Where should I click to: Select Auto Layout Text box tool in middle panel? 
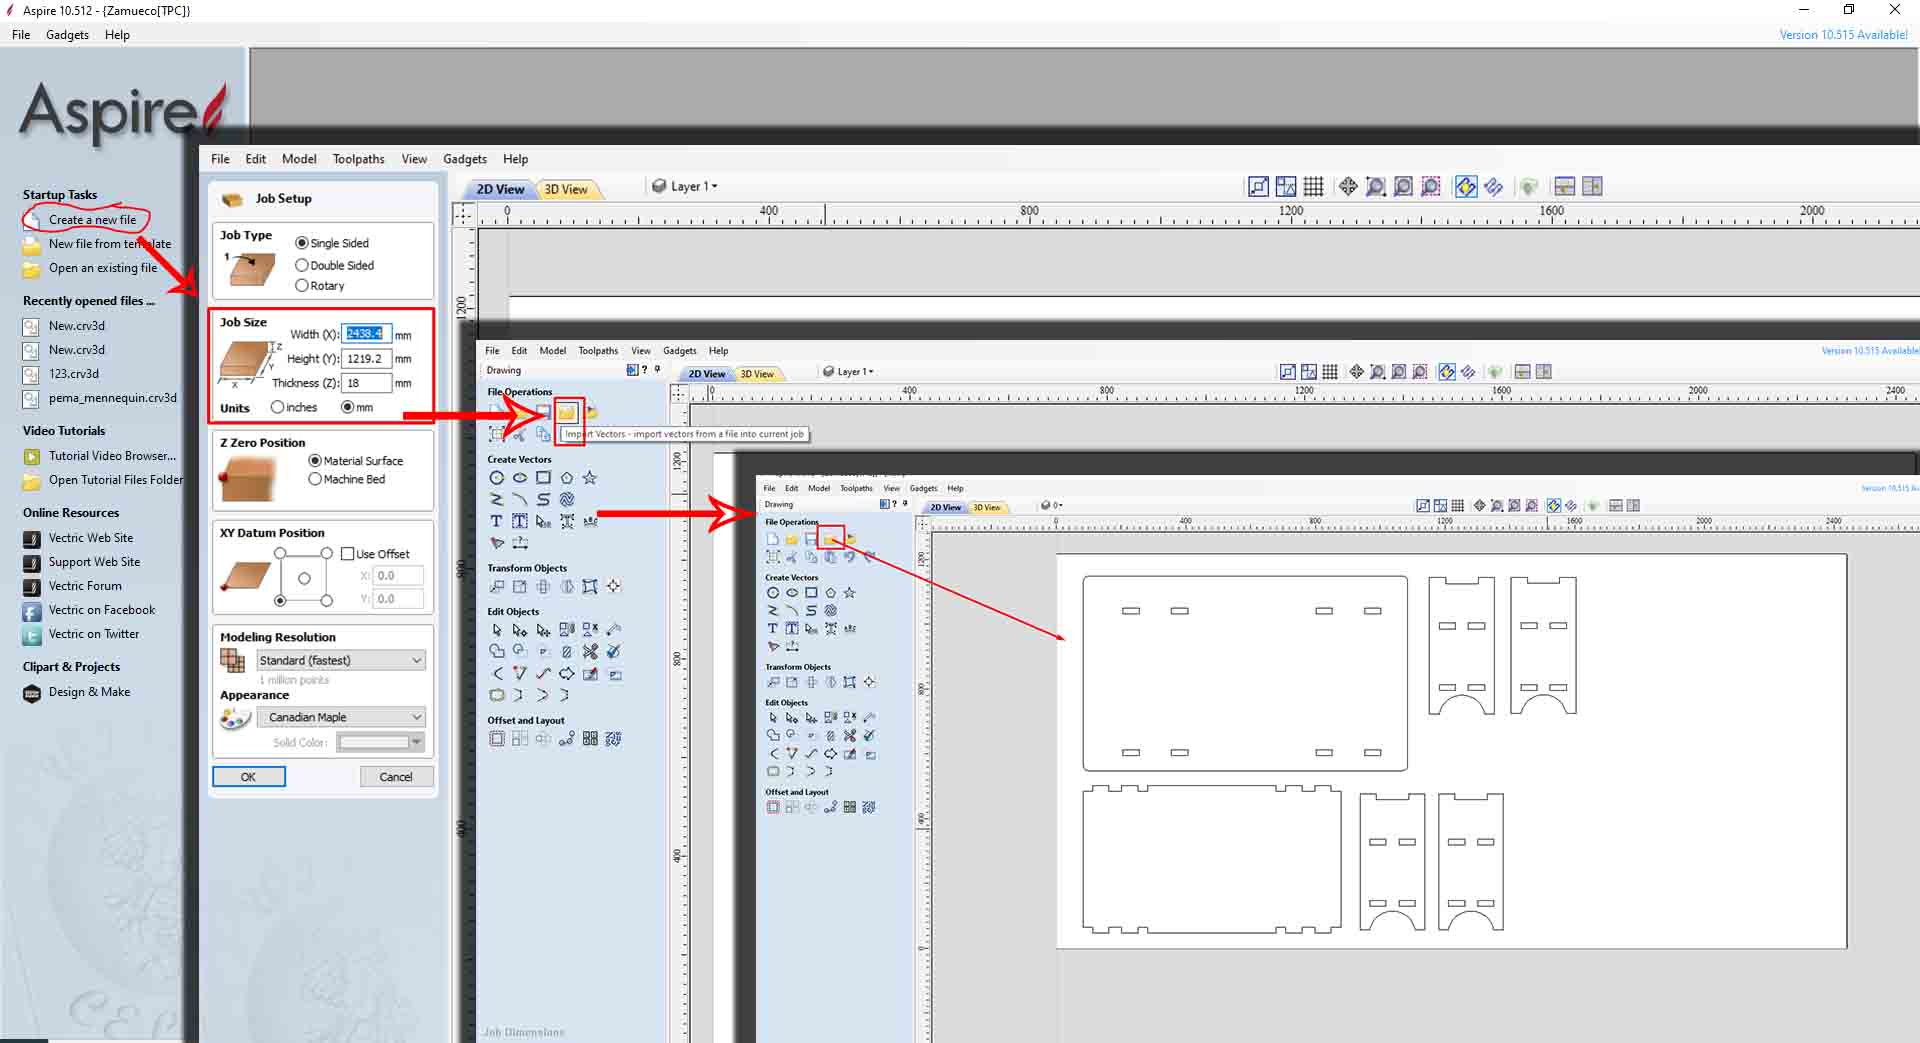pyautogui.click(x=520, y=521)
